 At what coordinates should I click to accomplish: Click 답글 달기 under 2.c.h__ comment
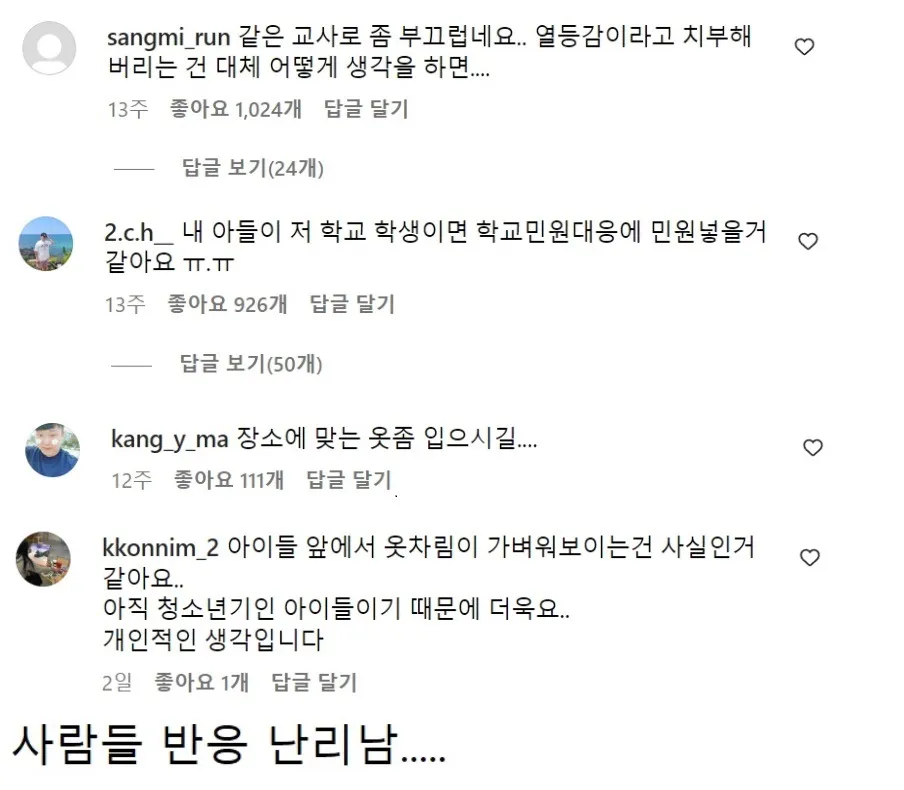click(352, 303)
